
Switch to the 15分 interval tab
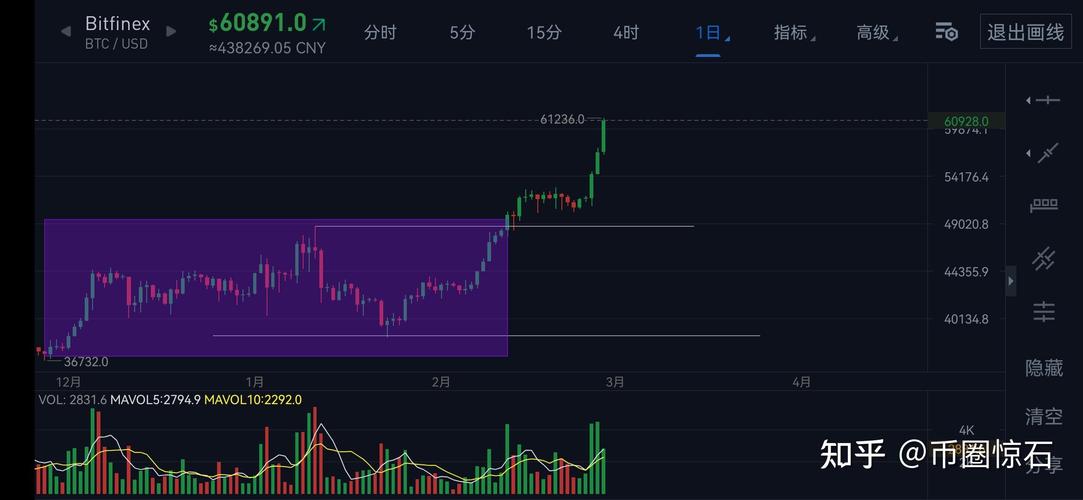pos(544,33)
